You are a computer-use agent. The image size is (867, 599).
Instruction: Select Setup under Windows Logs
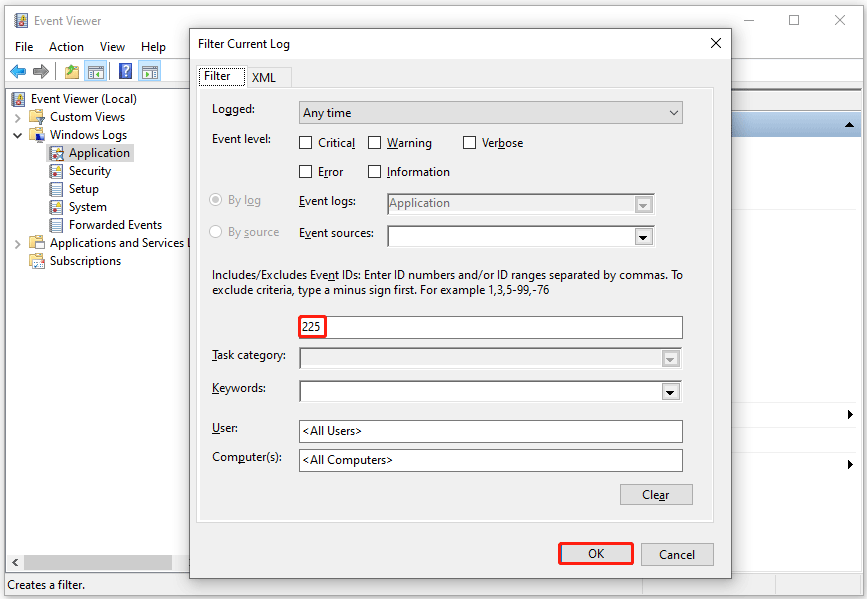click(83, 189)
